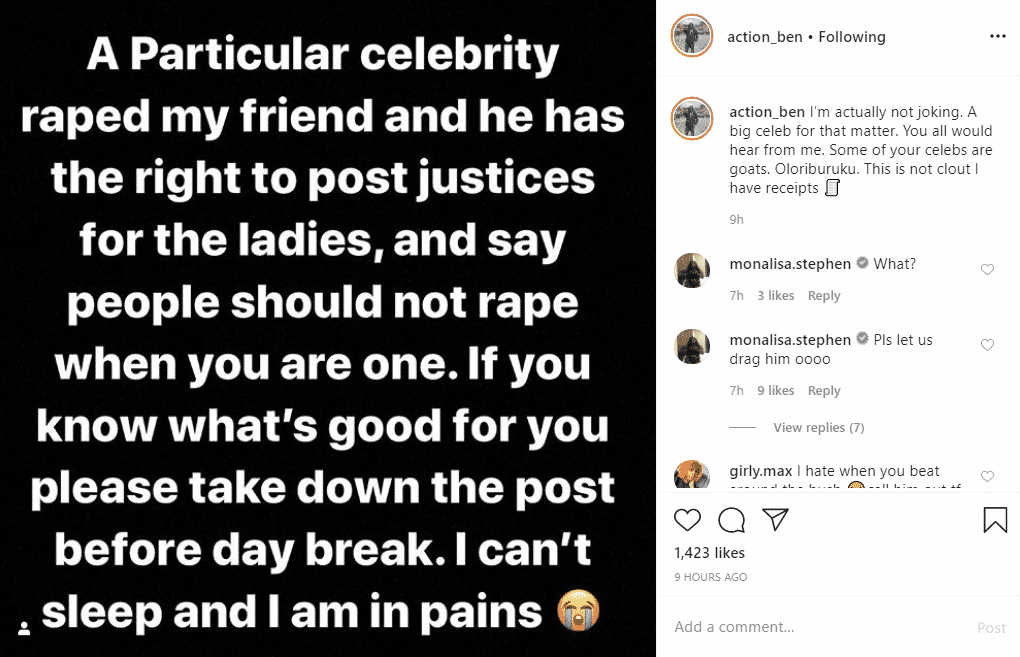Like the "Pls let us drag him" comment
The height and width of the screenshot is (657, 1020).
click(x=988, y=345)
